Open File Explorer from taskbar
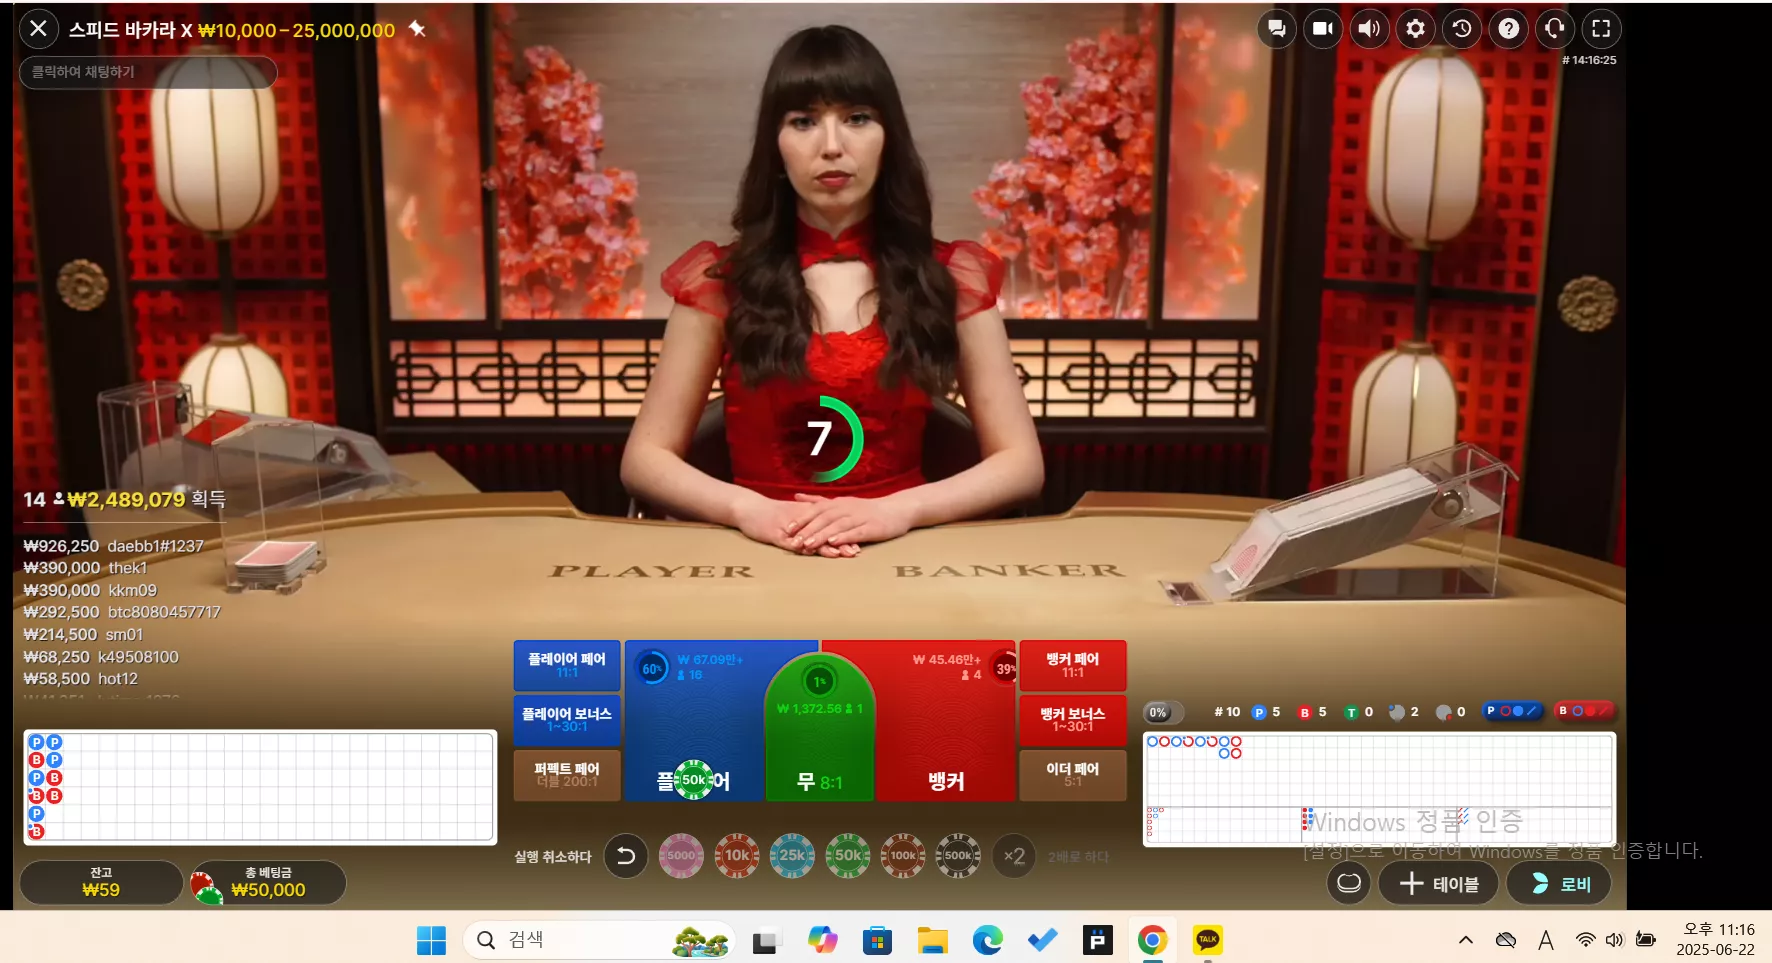 [x=932, y=940]
